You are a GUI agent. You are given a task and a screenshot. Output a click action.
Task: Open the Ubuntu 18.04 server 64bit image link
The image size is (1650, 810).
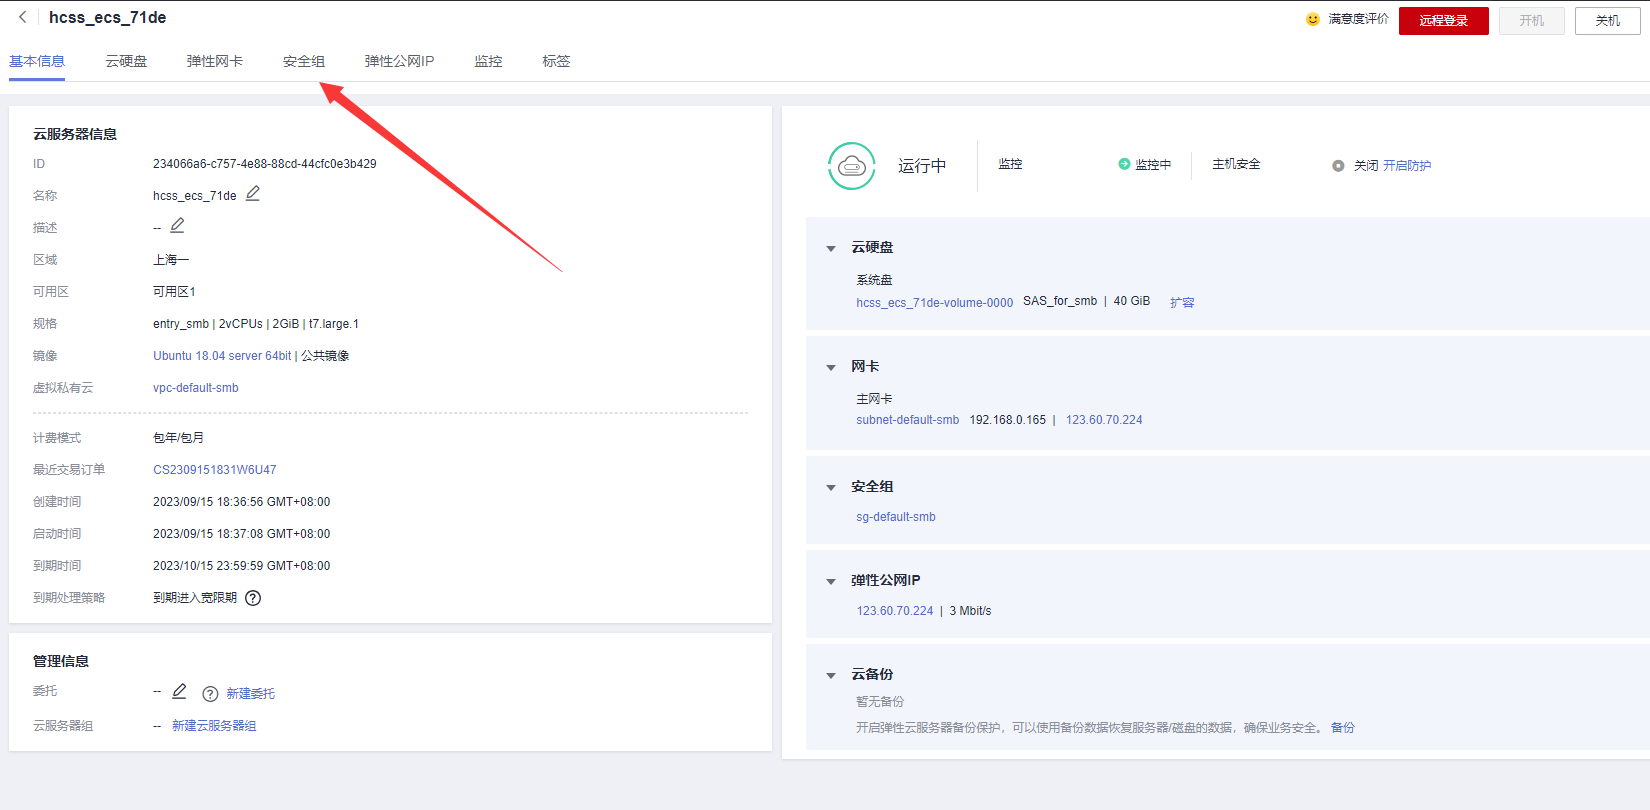[222, 356]
